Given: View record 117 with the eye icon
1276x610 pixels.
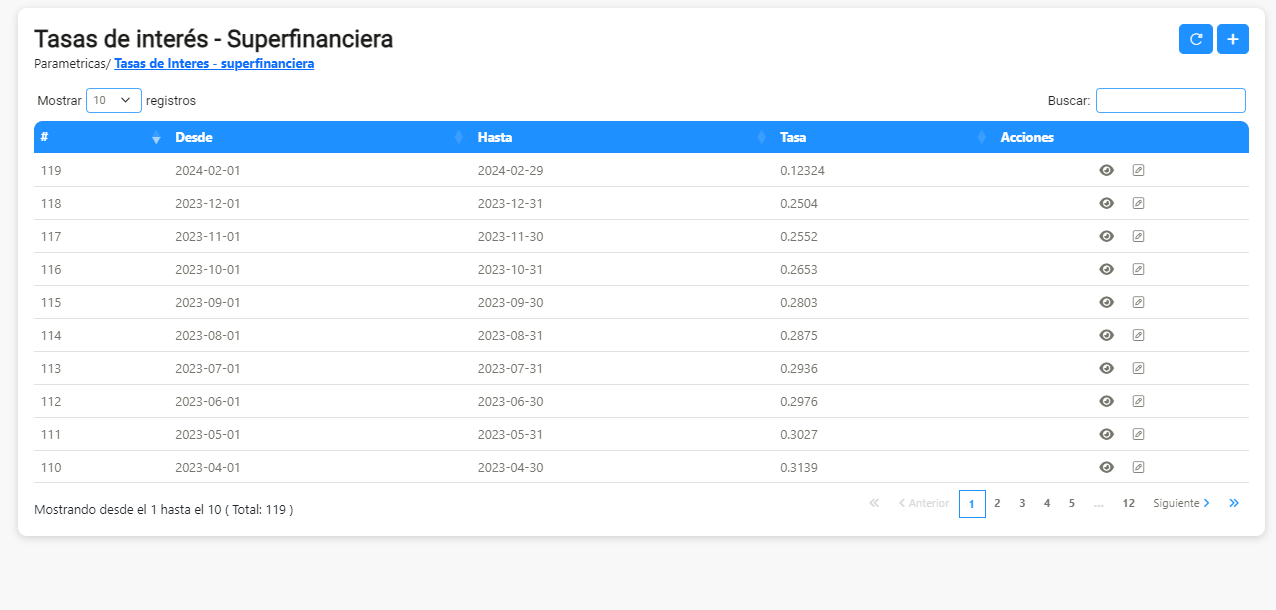Looking at the screenshot, I should (x=1106, y=236).
